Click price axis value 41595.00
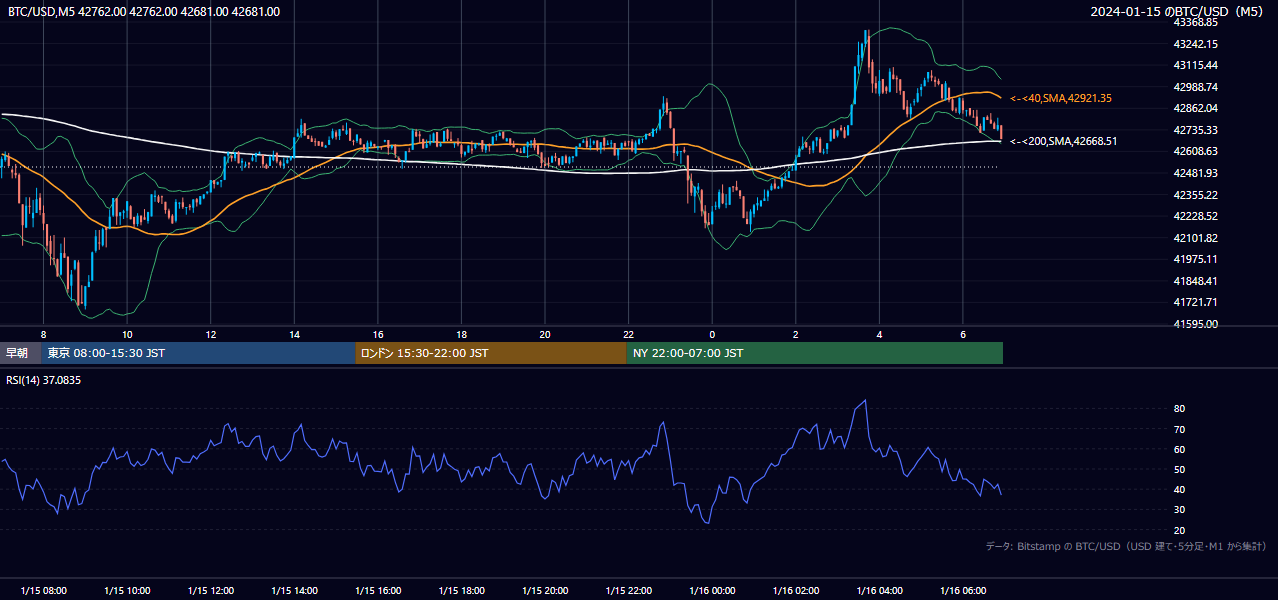1278x600 pixels. (x=1195, y=324)
